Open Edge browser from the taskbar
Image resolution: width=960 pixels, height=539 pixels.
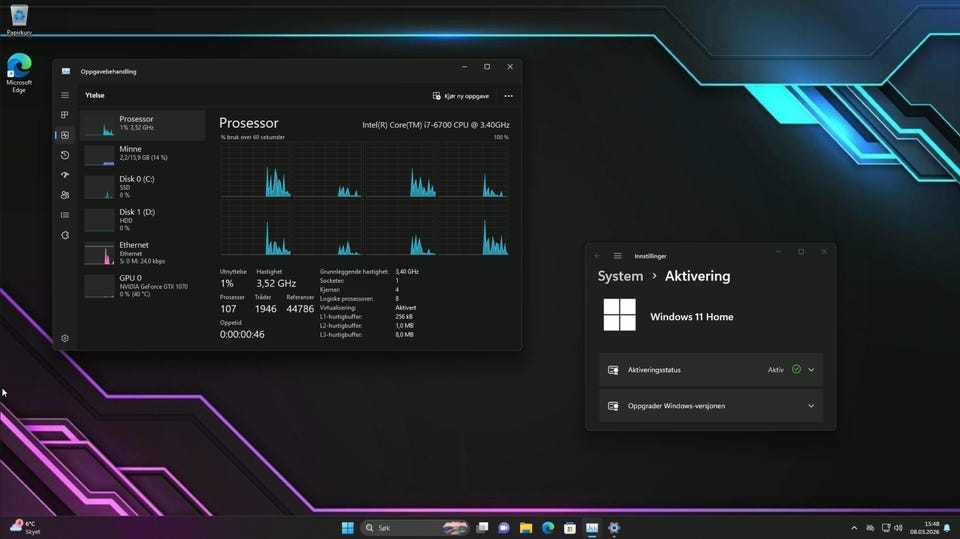point(548,528)
